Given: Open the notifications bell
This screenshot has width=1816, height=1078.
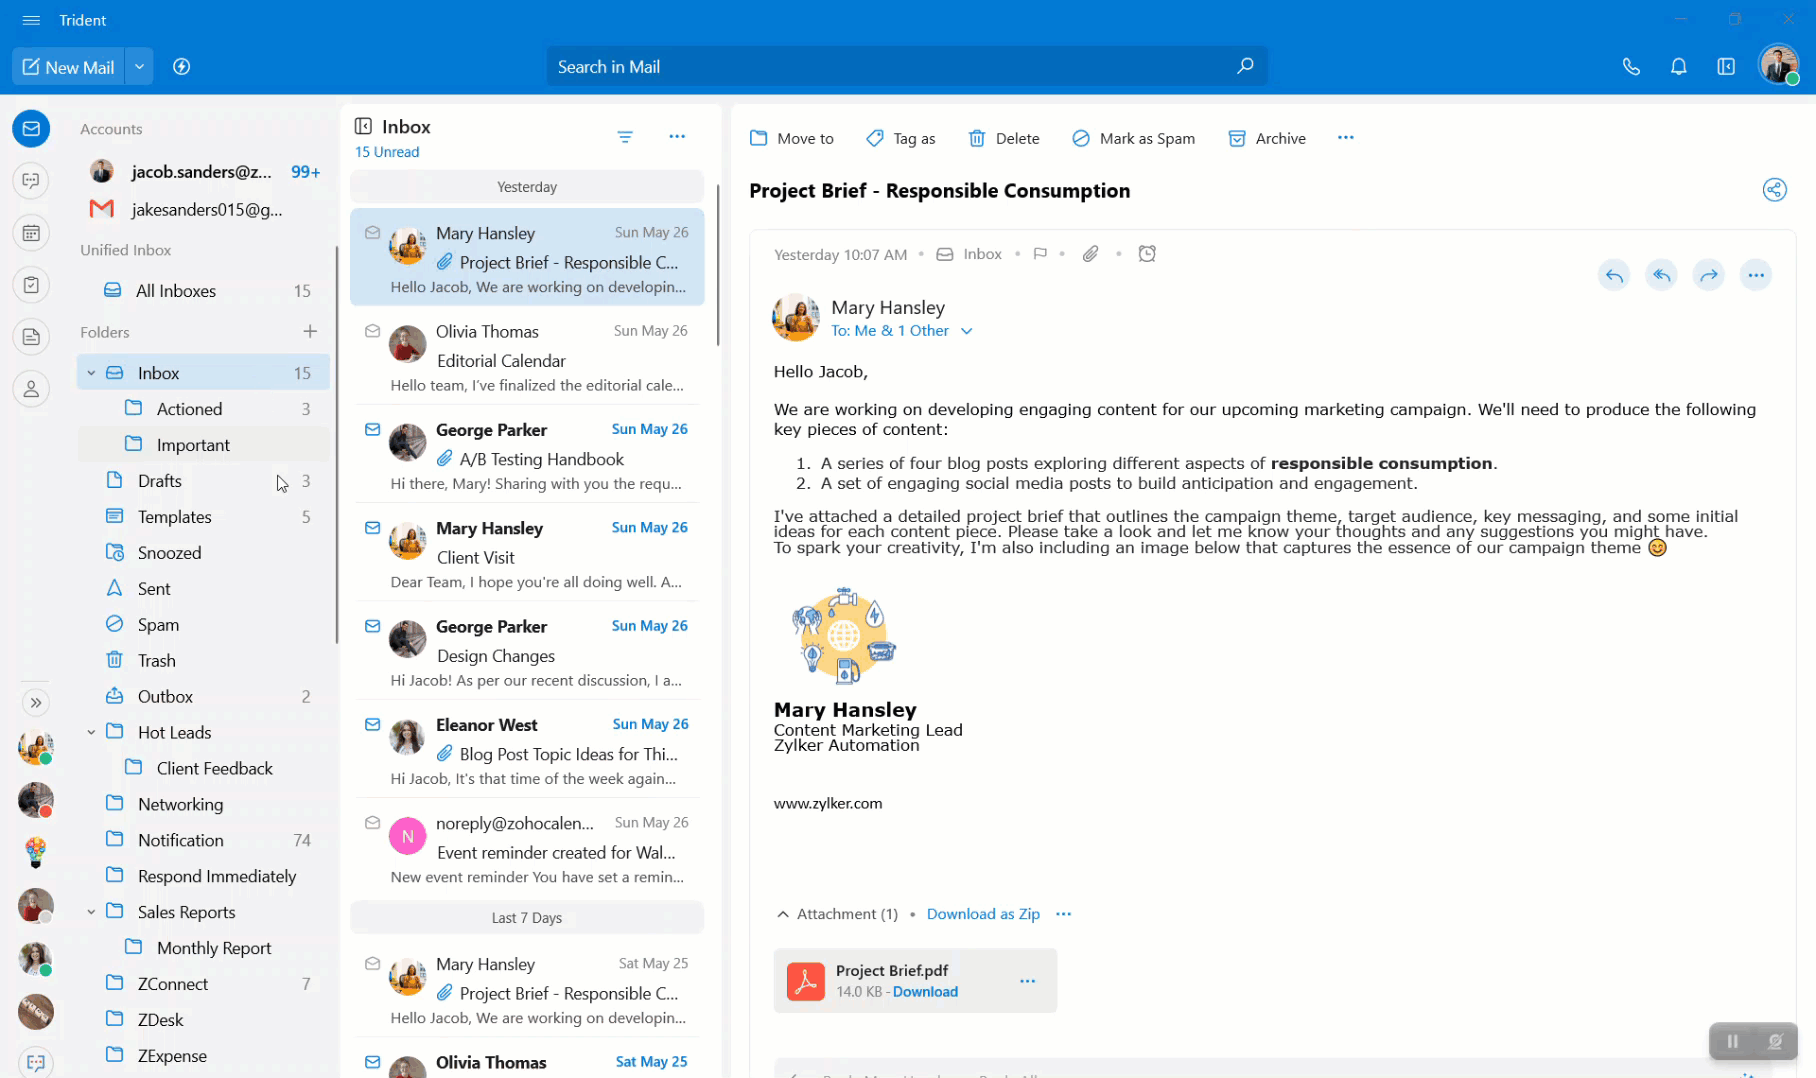Looking at the screenshot, I should 1679,67.
